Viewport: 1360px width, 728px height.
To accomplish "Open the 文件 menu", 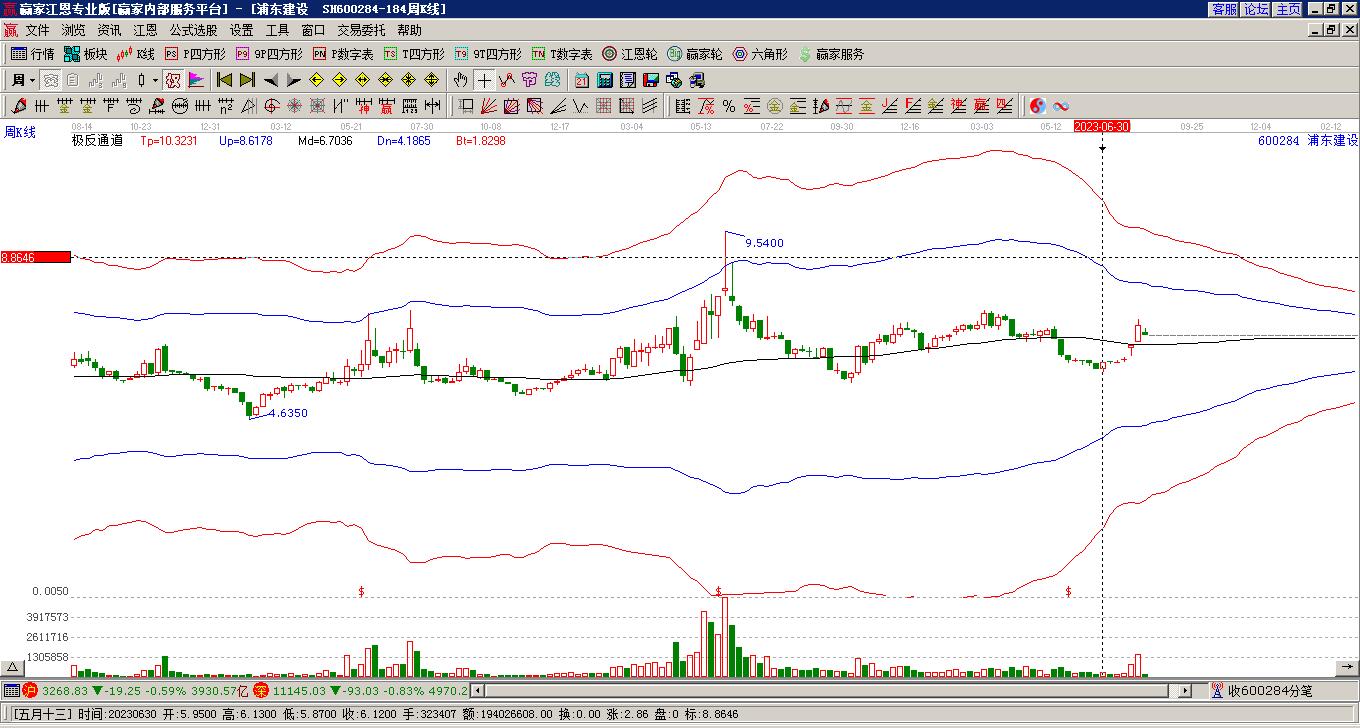I will point(37,31).
